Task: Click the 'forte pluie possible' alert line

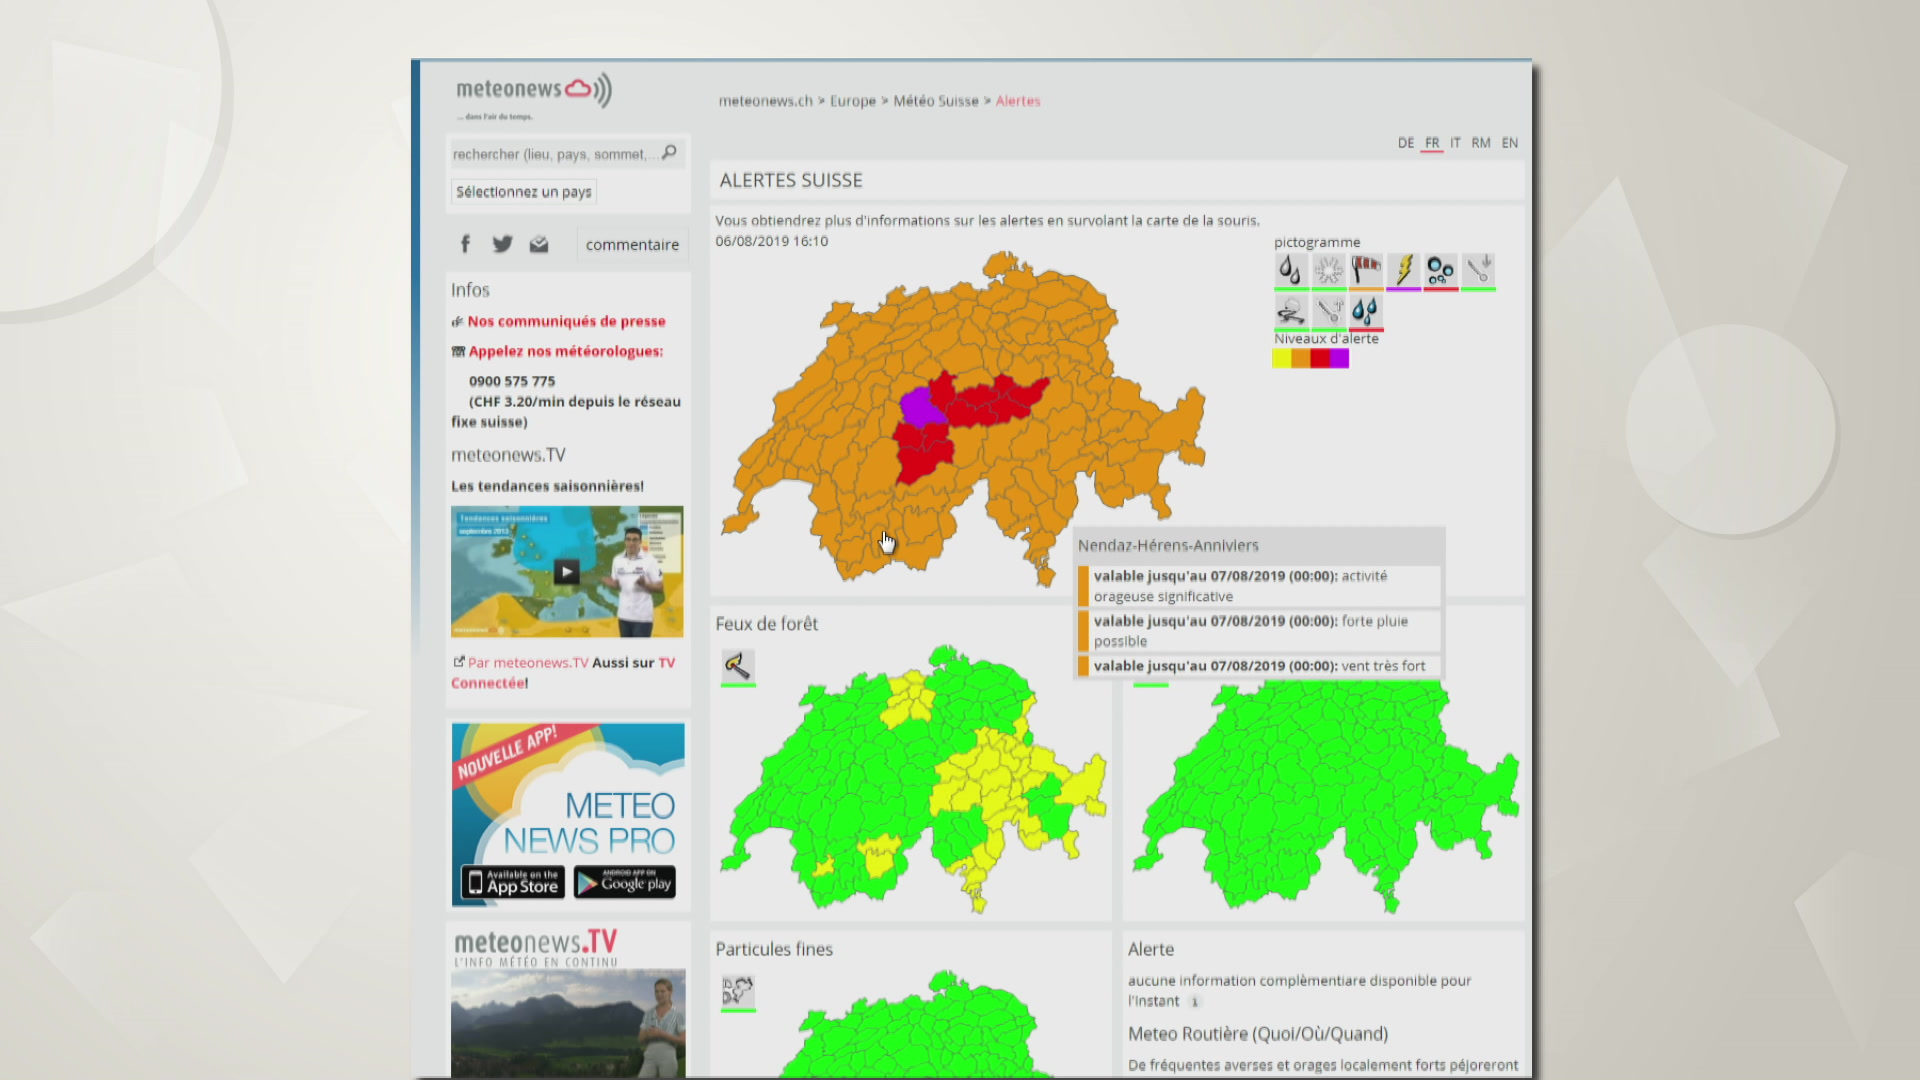Action: pos(1259,631)
